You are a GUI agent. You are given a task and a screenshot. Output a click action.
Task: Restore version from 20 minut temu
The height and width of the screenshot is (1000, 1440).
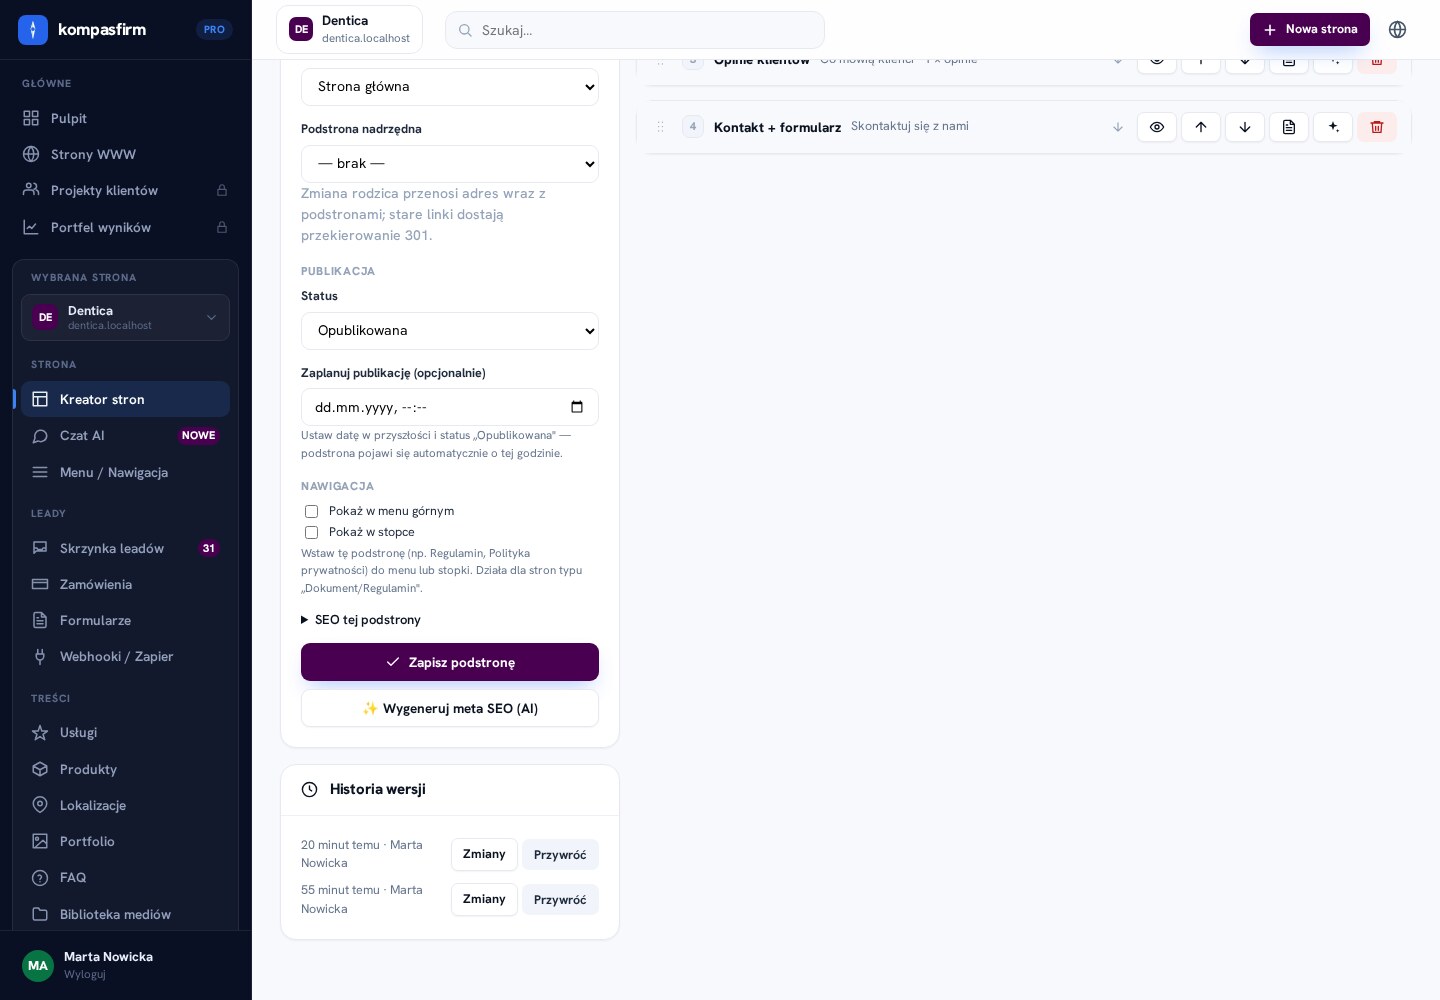[x=560, y=855]
